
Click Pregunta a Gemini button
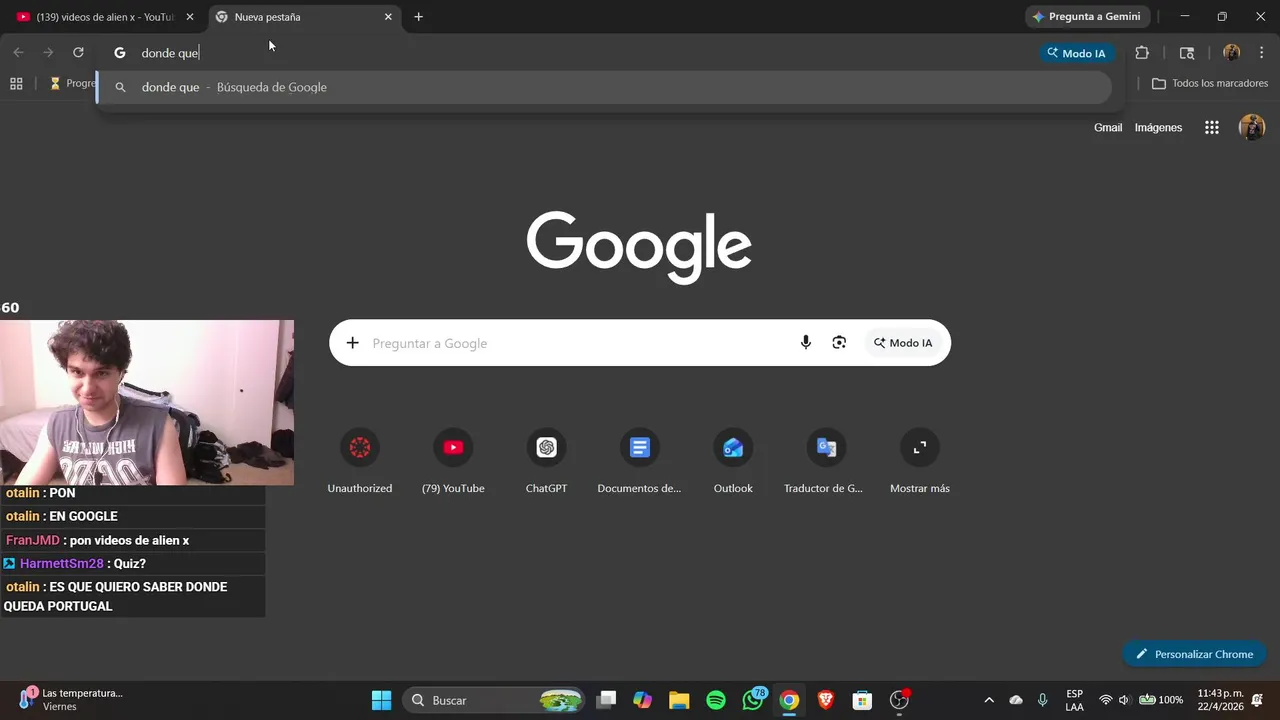click(1087, 17)
